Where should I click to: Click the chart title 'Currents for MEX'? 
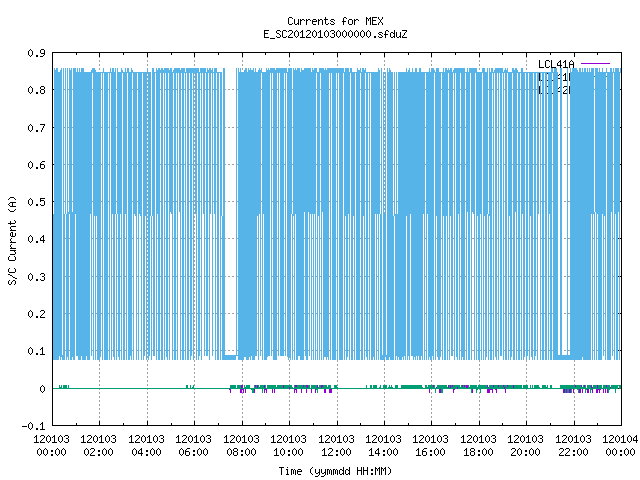[335, 21]
